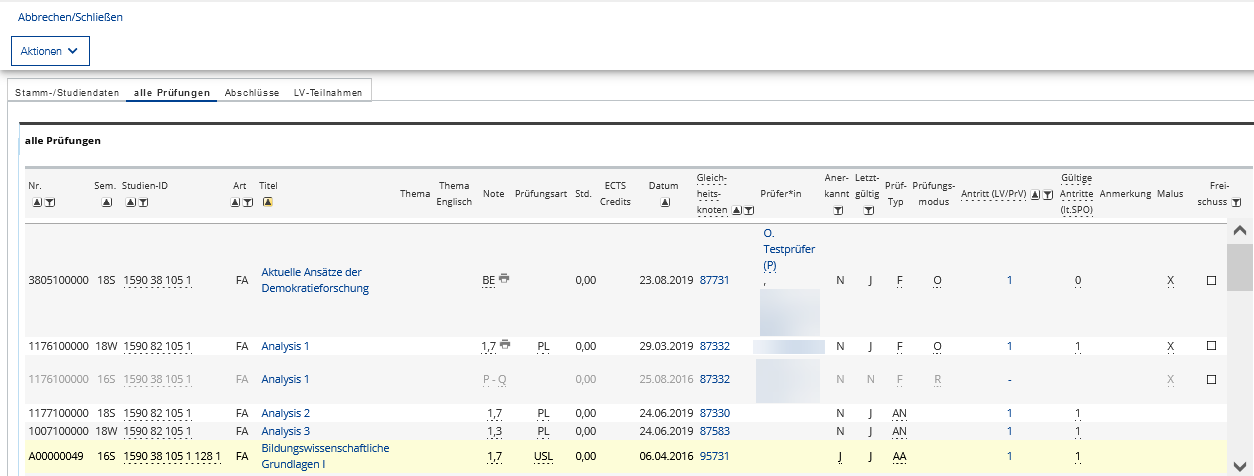Click Studien-ID 1590 38 105 1 128 1

pyautogui.click(x=173, y=456)
